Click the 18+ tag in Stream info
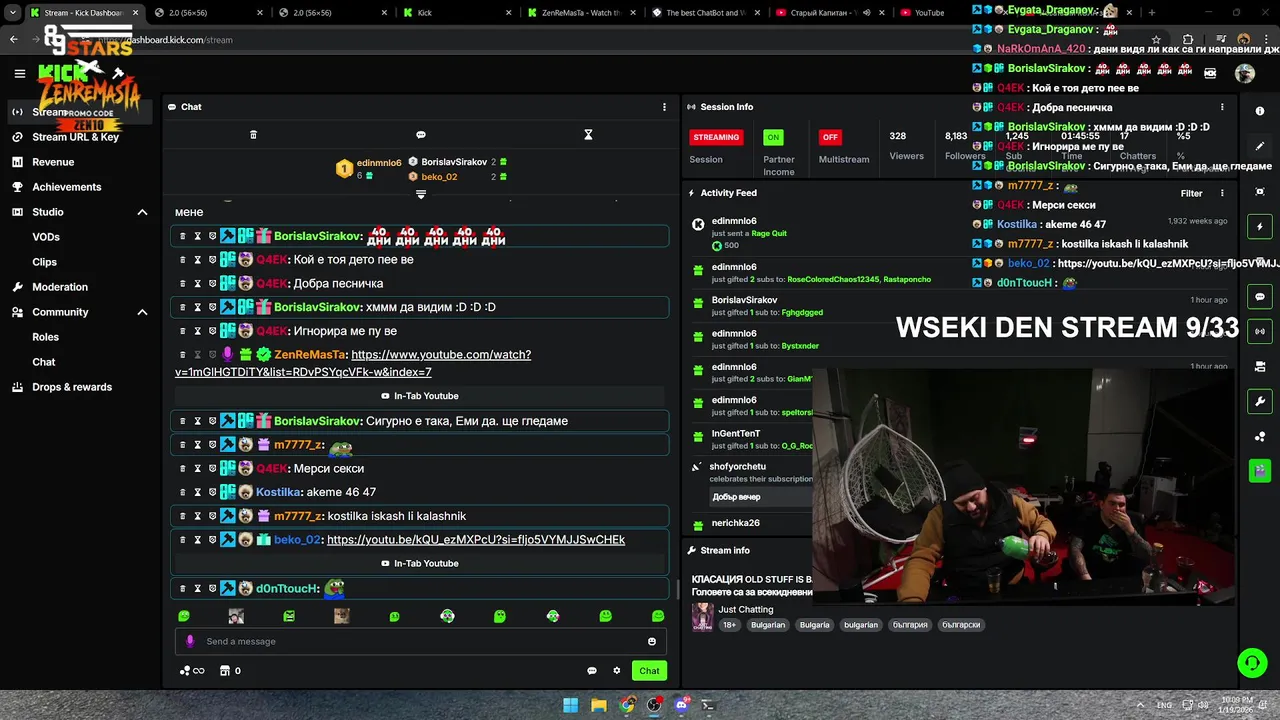 tap(730, 625)
